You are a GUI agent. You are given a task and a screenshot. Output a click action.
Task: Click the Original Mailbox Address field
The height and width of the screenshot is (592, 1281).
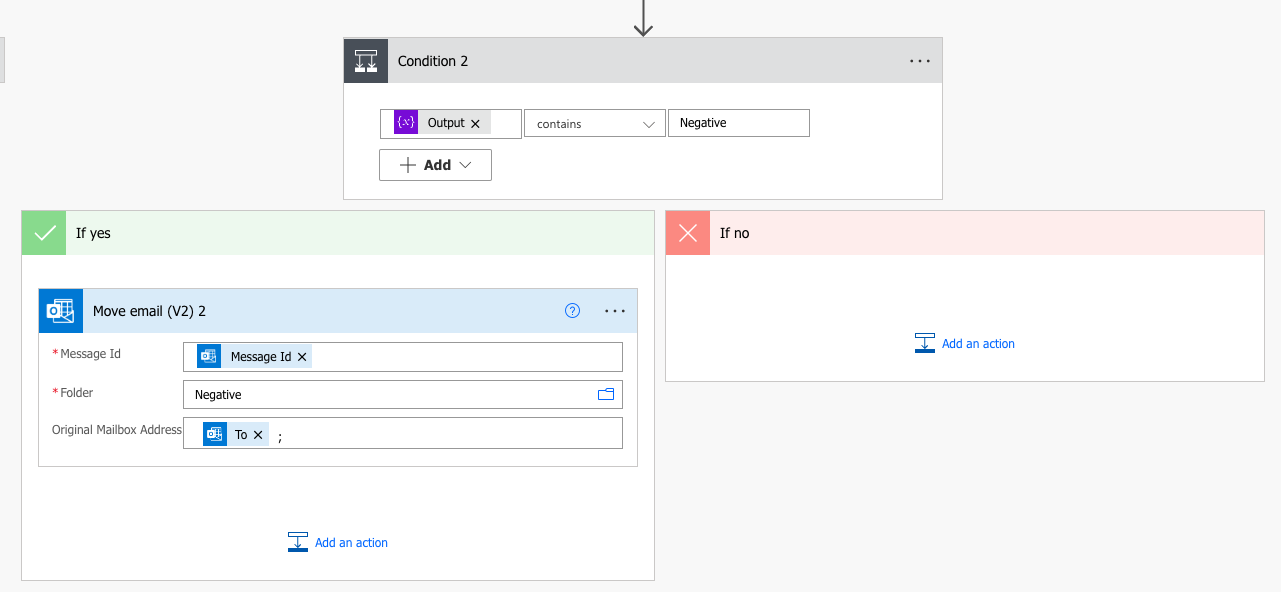tap(450, 435)
